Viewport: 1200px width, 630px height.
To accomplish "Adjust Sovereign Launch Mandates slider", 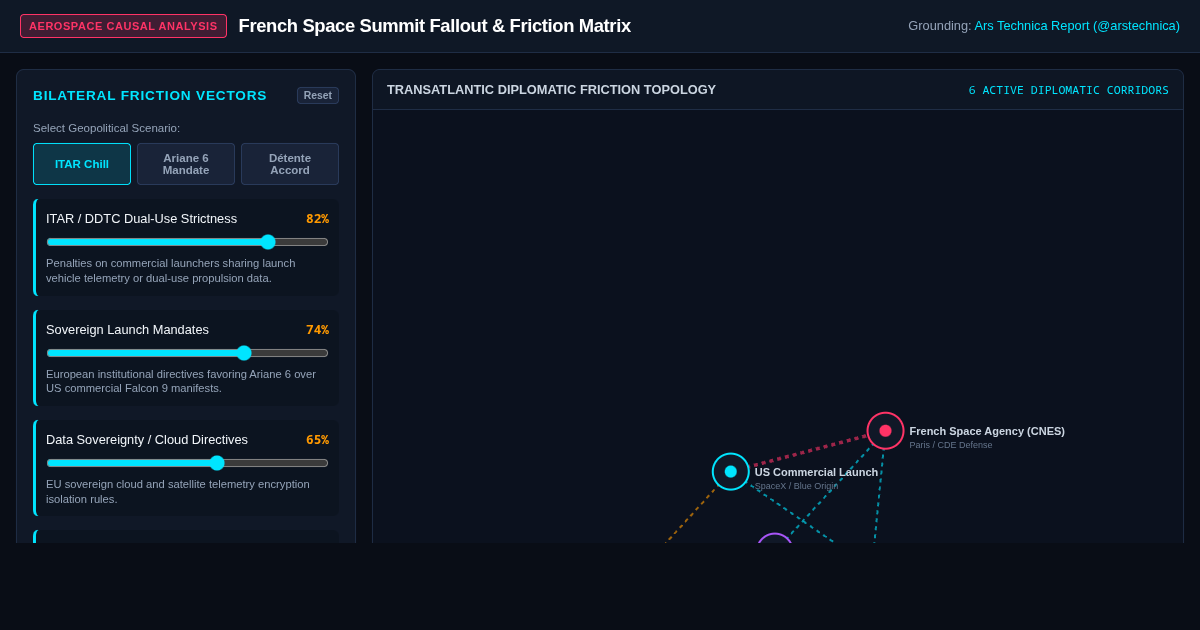I will pos(187,353).
